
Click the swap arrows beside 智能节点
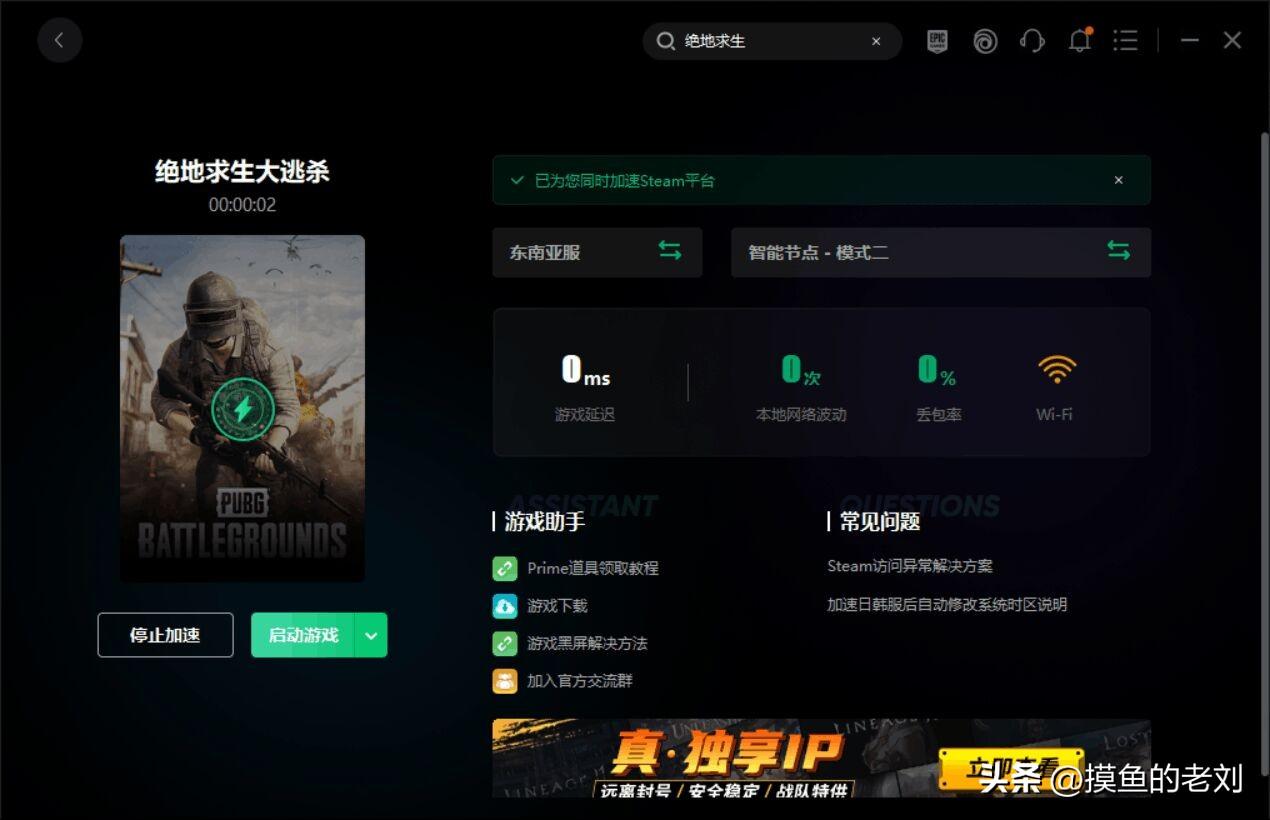tap(1119, 251)
